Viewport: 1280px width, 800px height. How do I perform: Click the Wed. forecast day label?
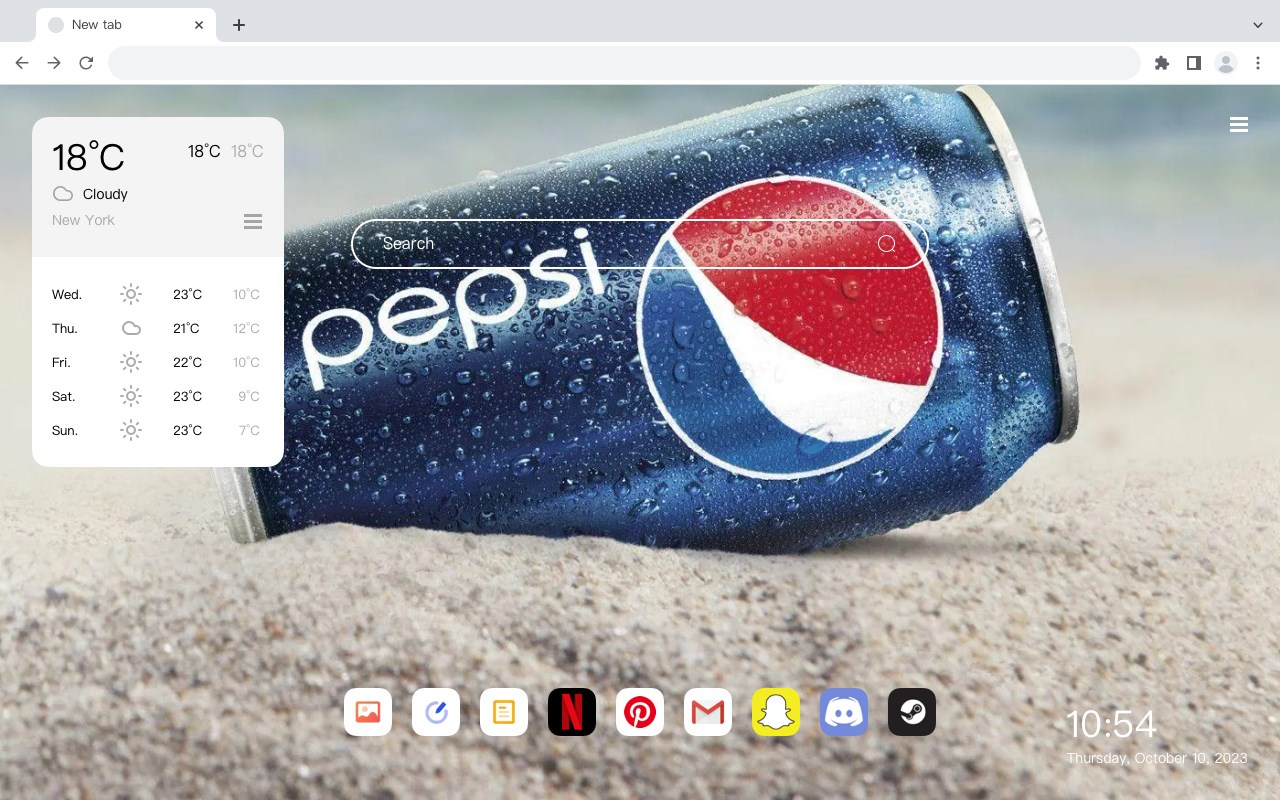point(67,294)
